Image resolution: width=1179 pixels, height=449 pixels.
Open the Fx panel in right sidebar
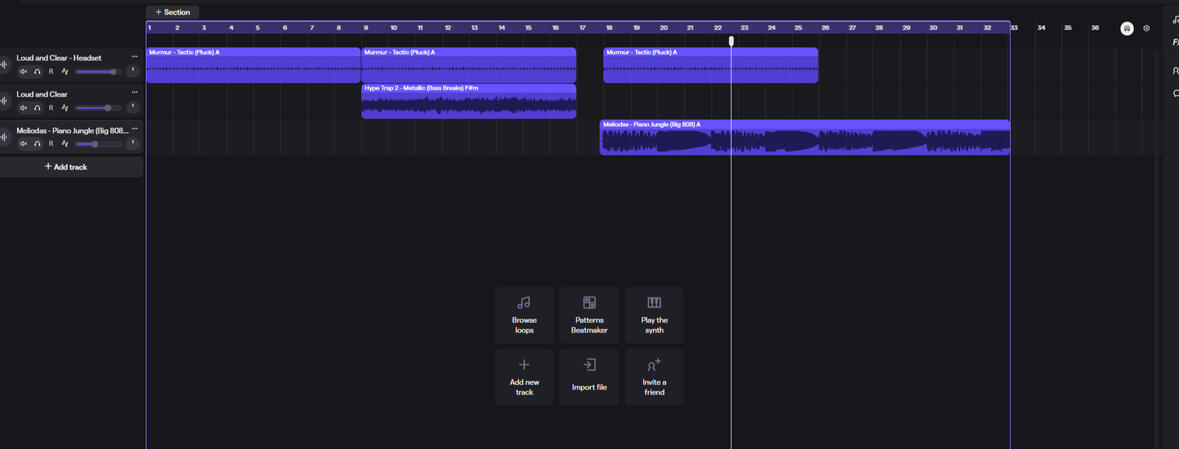pos(1175,43)
